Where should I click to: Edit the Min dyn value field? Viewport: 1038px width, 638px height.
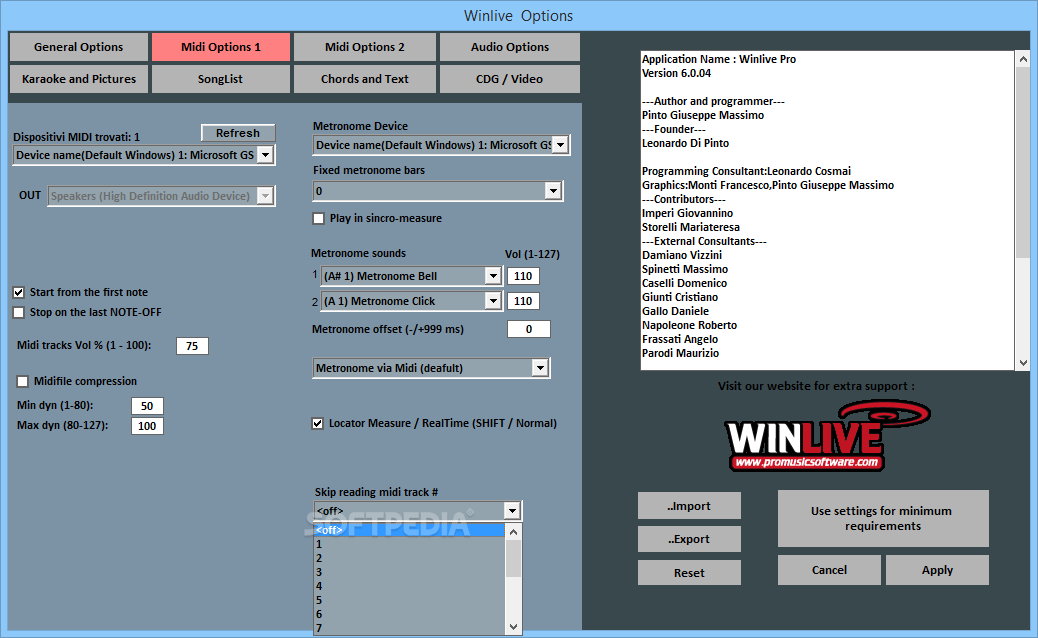point(147,406)
